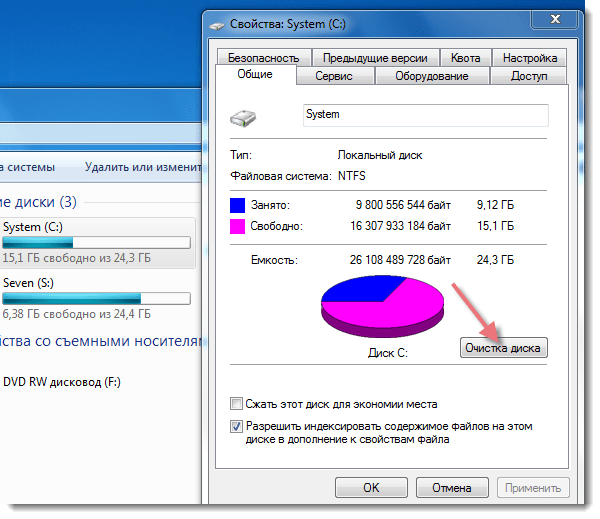Viewport: 600px width, 519px height.
Task: Switch to the Сервис tab
Action: 334,76
